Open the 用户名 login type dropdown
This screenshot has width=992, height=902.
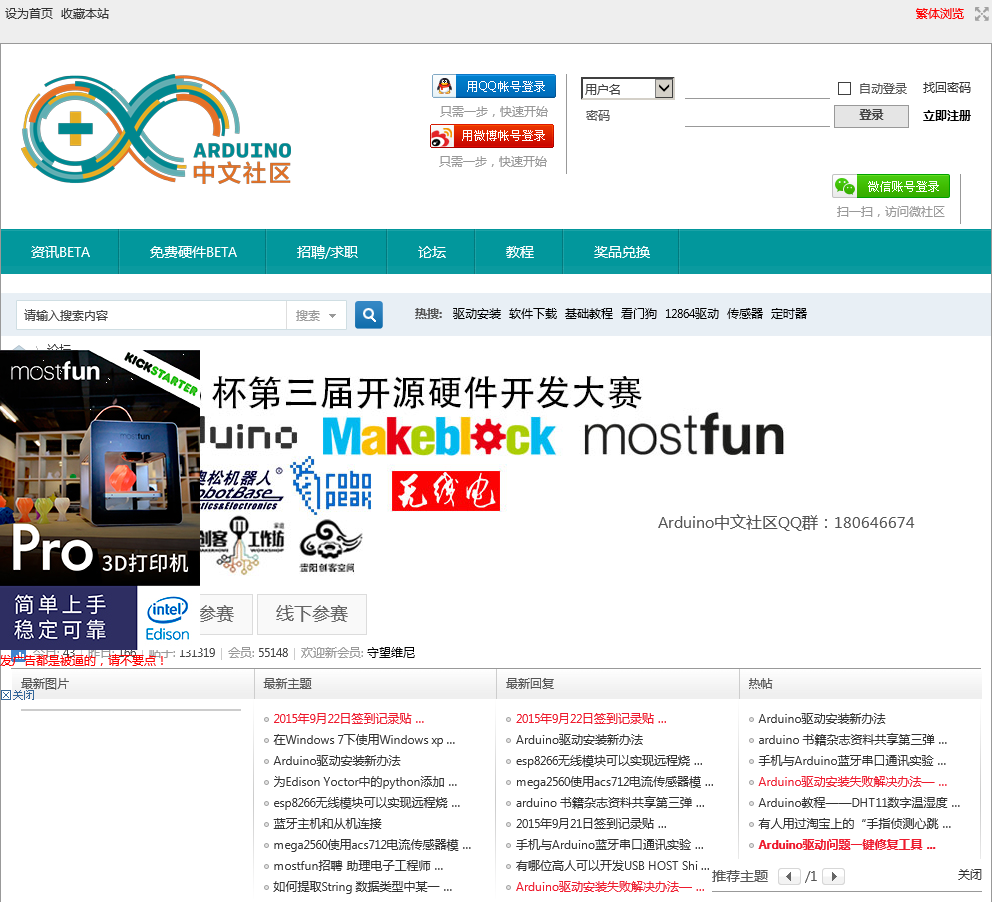pyautogui.click(x=627, y=89)
